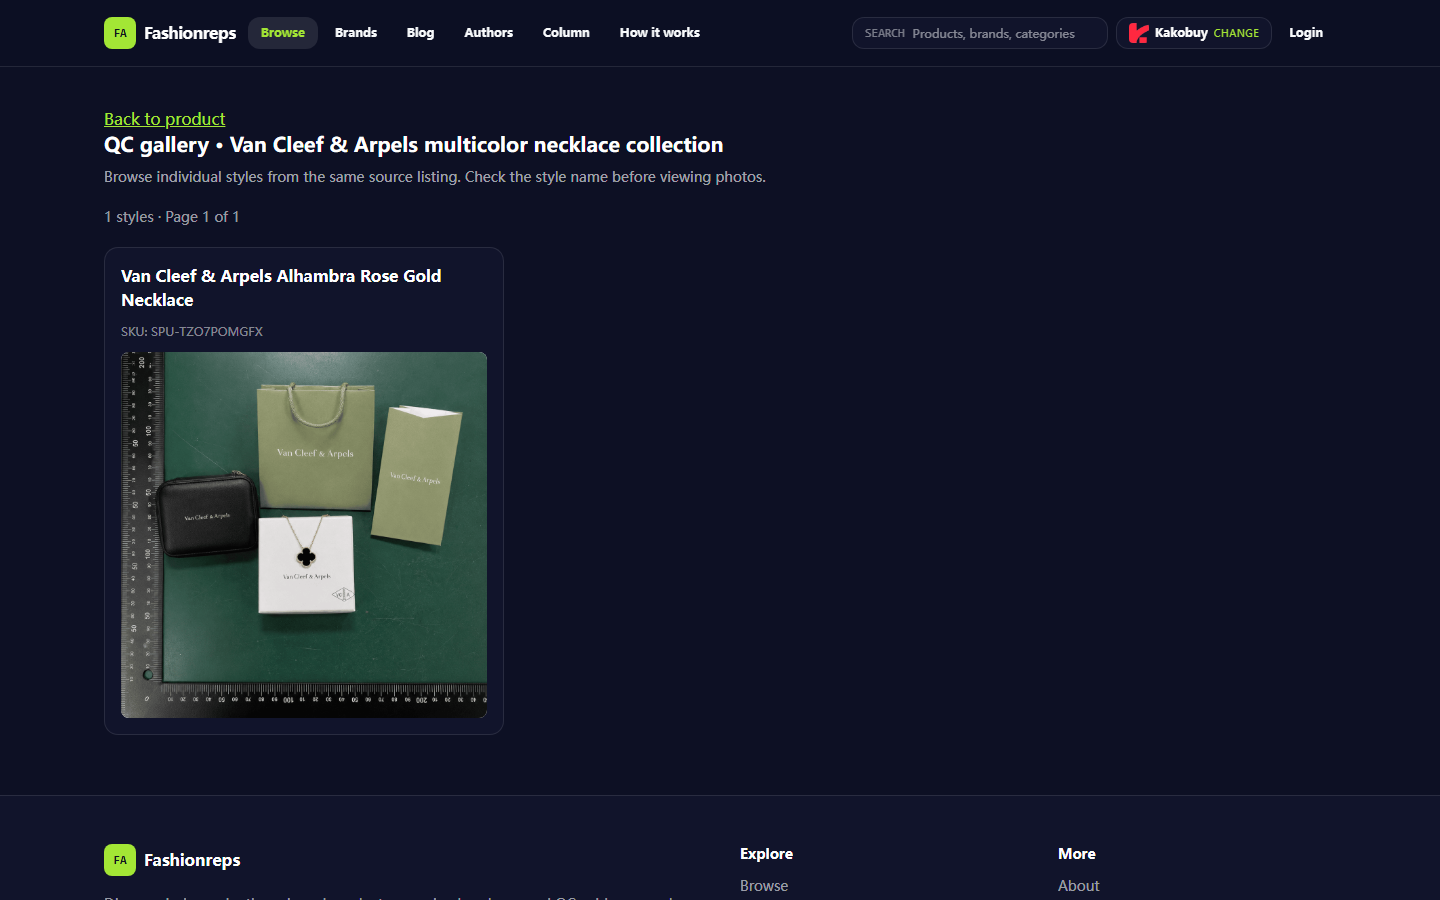
Task: Go to the Brands menu item
Action: (x=356, y=33)
